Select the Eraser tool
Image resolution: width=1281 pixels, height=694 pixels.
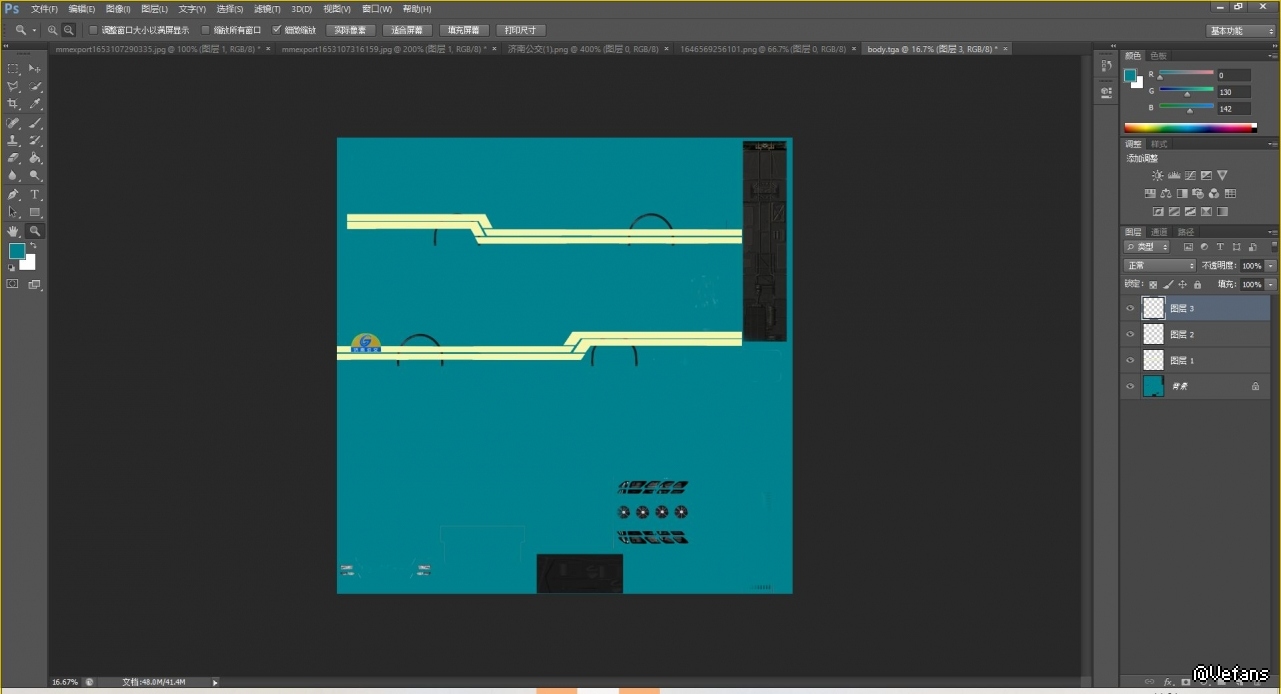pyautogui.click(x=13, y=158)
